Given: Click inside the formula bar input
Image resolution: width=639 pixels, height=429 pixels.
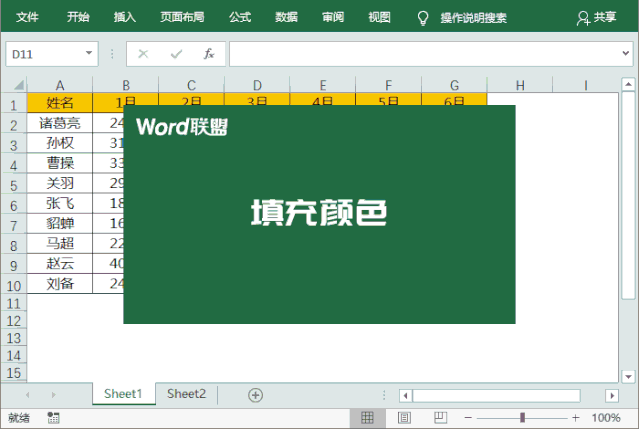Looking at the screenshot, I should [424, 54].
